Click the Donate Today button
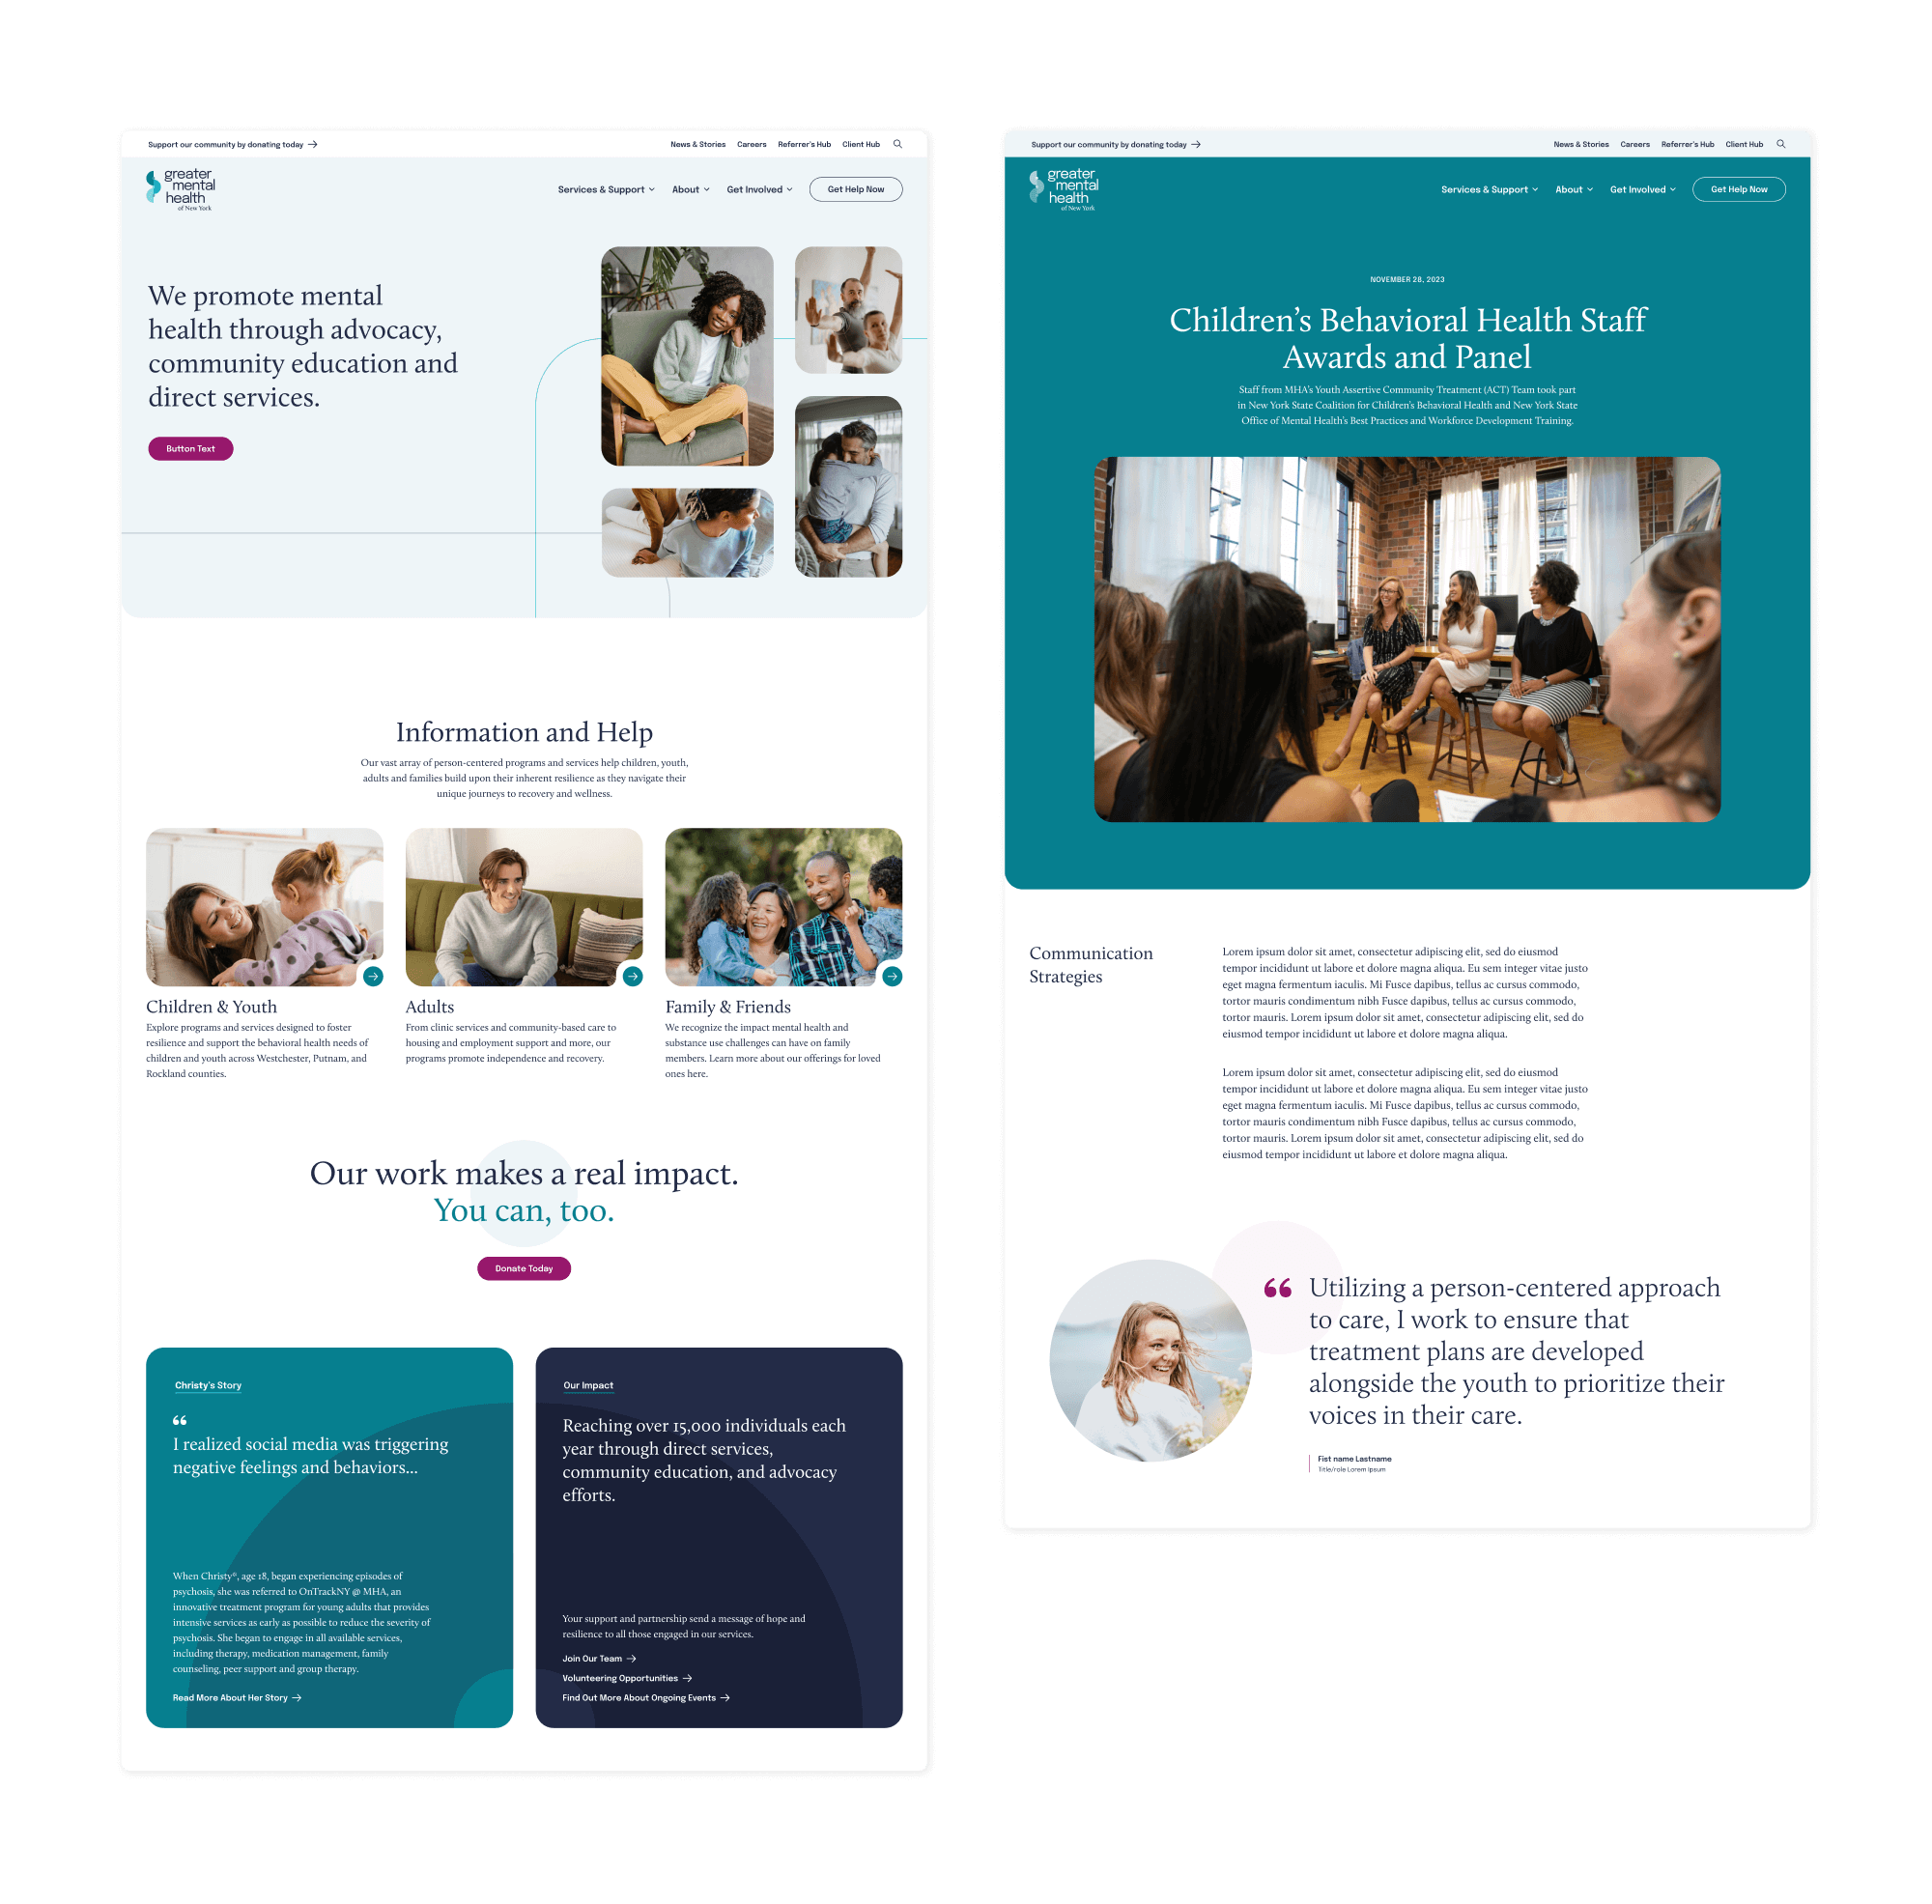This screenshot has height=1904, width=1932. click(x=524, y=1267)
